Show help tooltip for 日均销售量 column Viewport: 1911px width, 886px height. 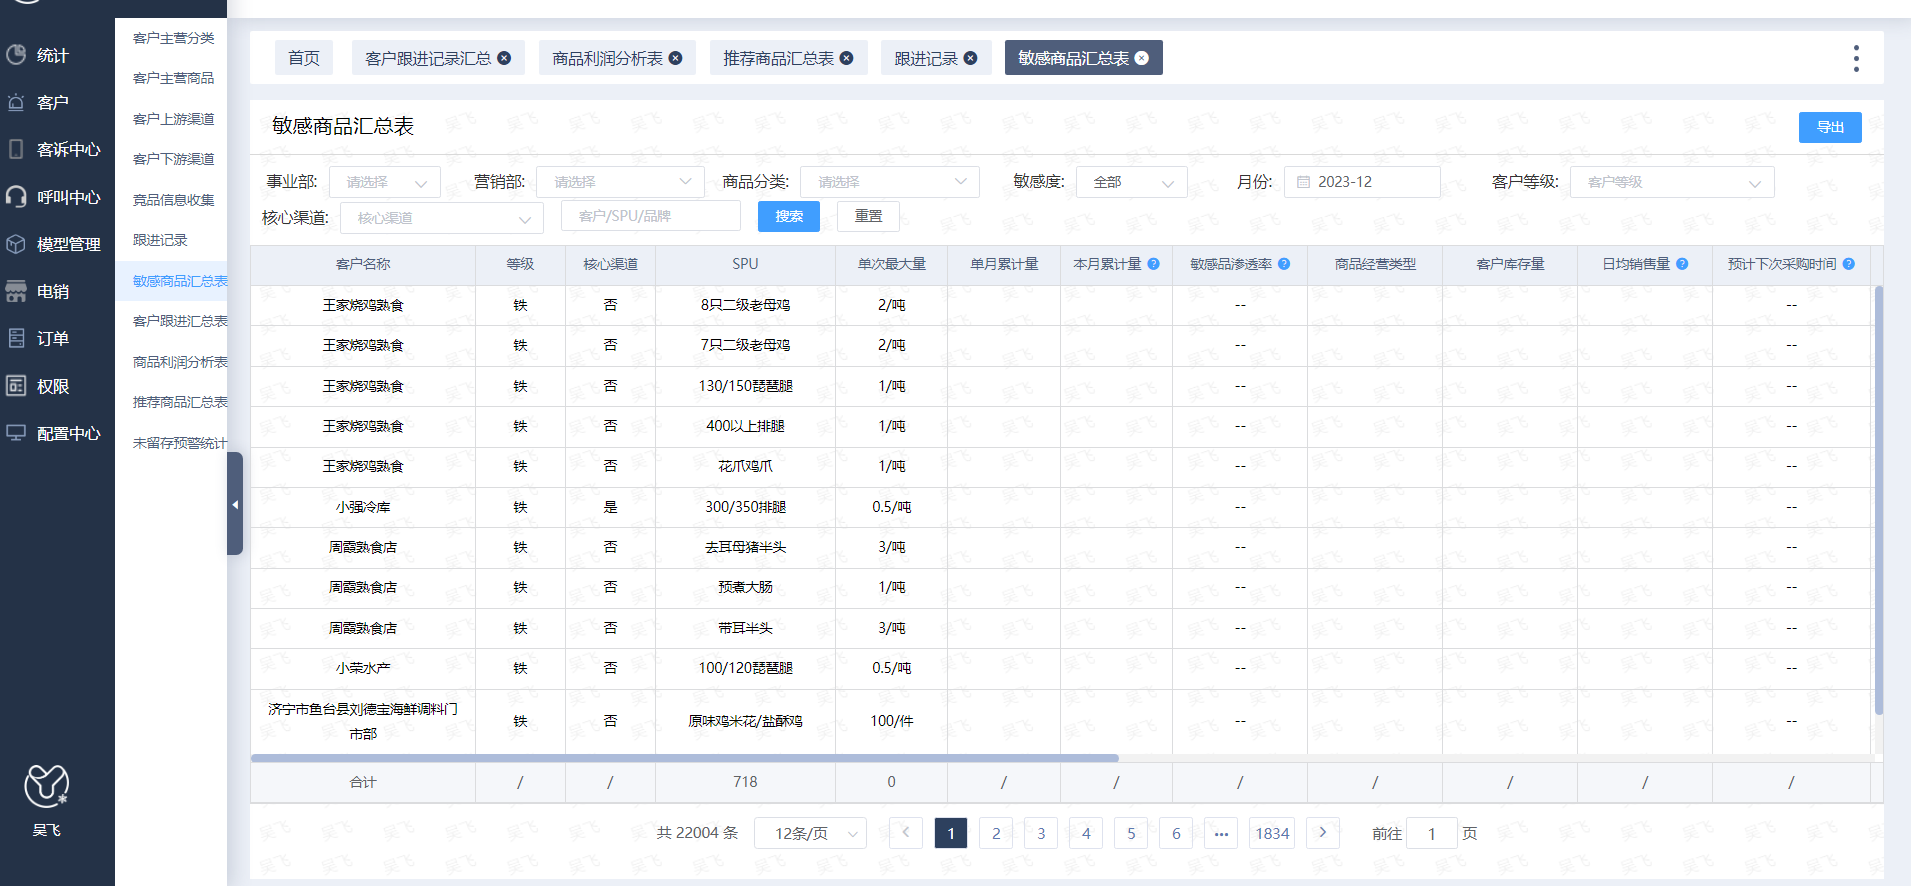pyautogui.click(x=1682, y=264)
